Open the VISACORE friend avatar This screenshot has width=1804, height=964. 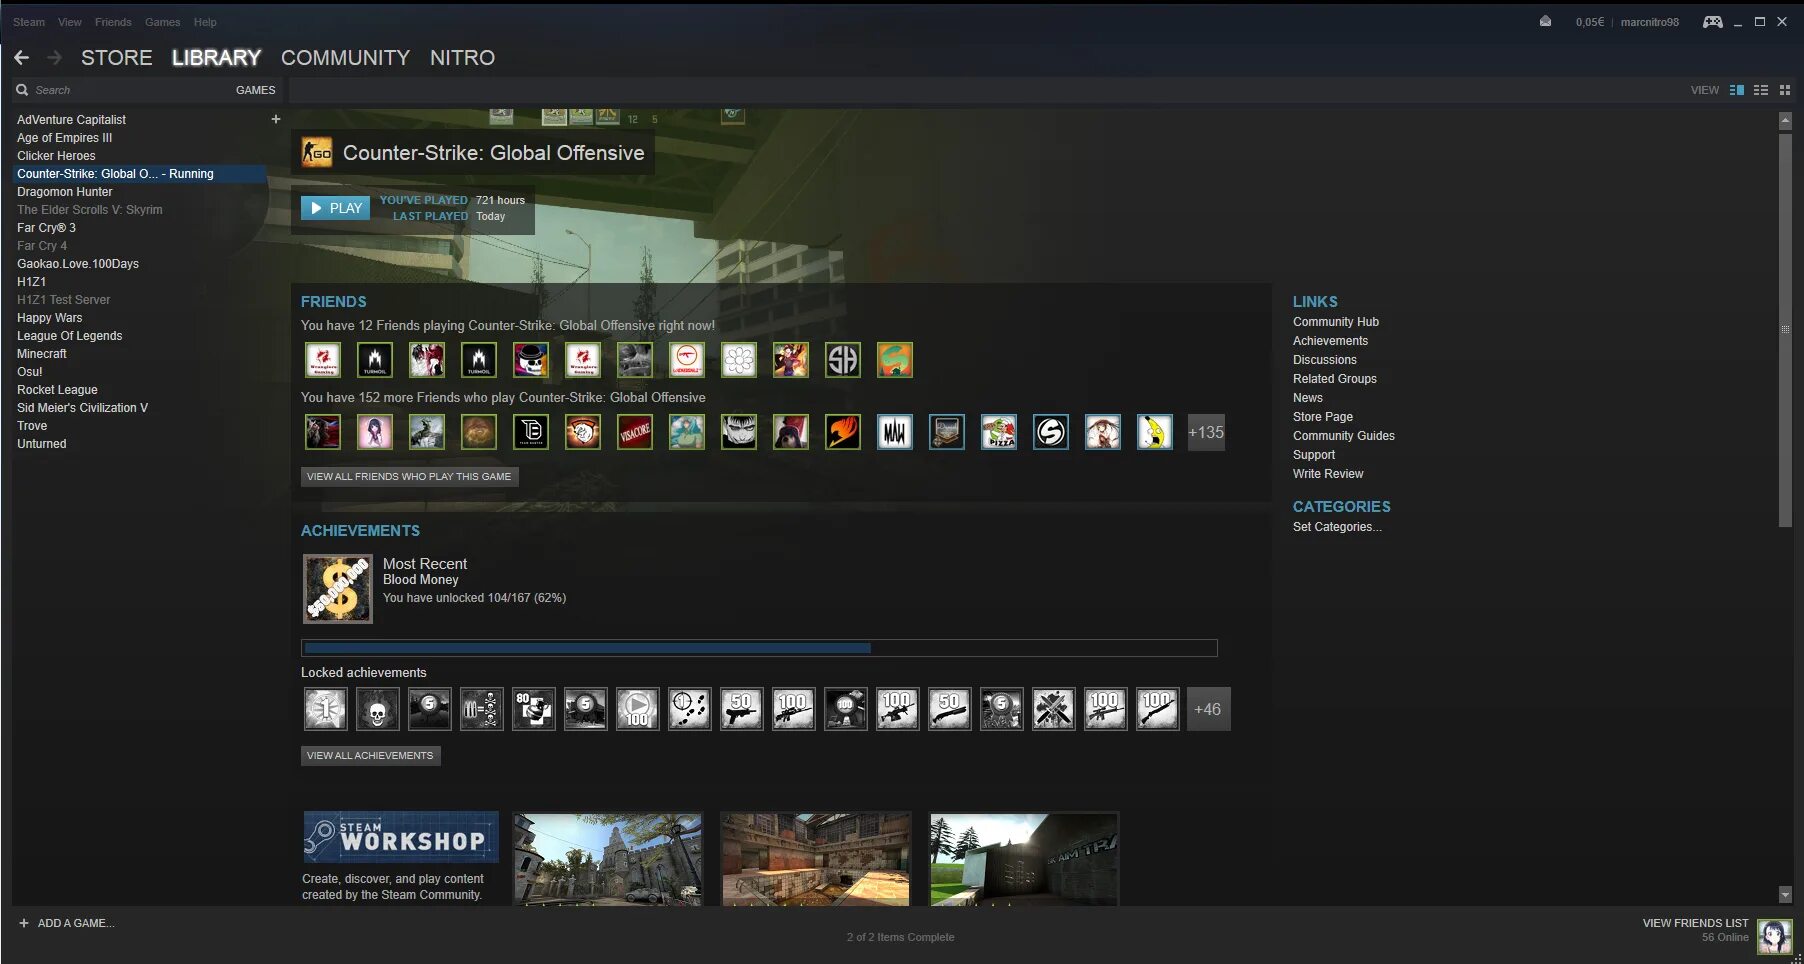pos(635,432)
